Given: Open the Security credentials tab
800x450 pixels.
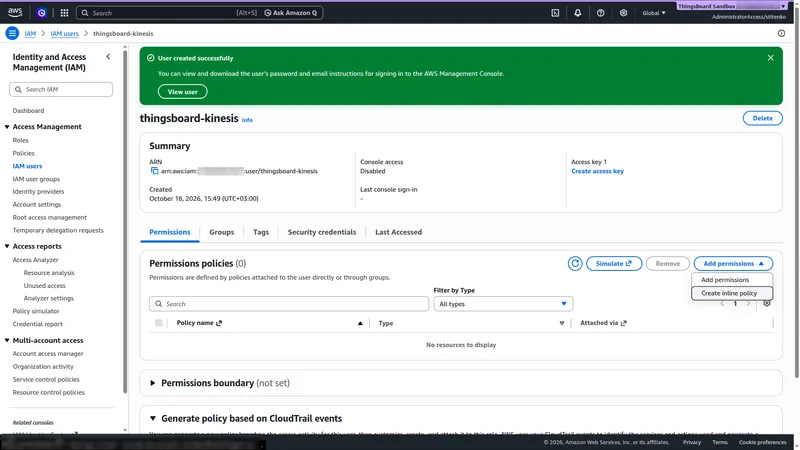Looking at the screenshot, I should tap(322, 232).
